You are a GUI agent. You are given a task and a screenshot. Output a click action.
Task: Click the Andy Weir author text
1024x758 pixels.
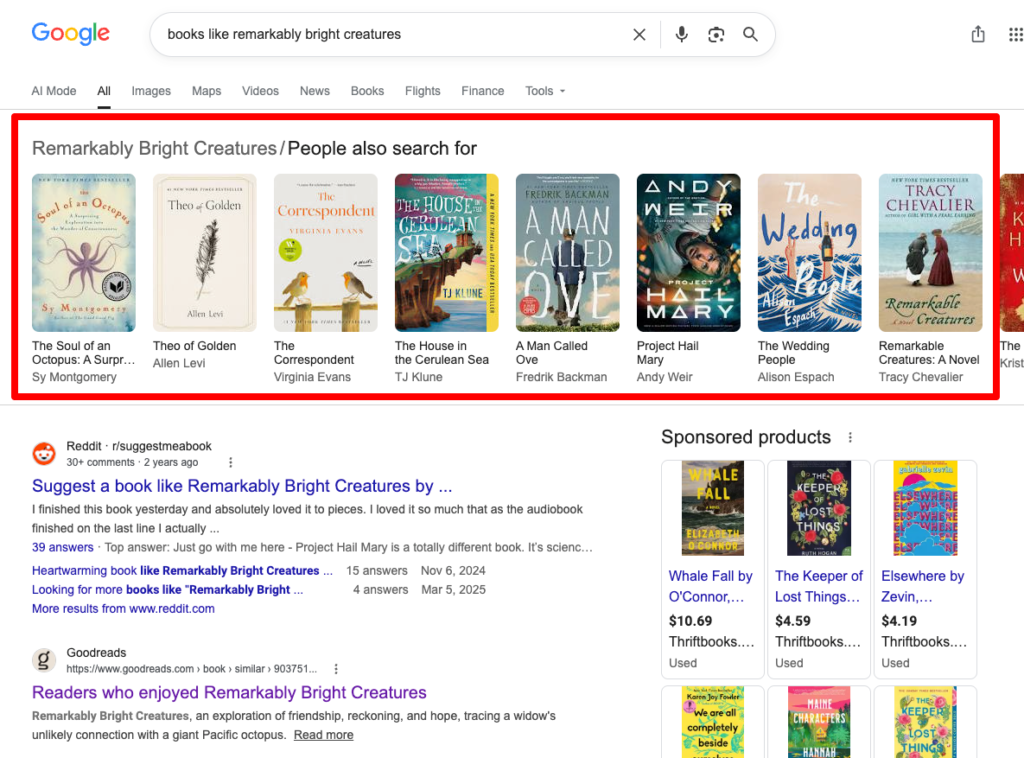[x=664, y=377]
